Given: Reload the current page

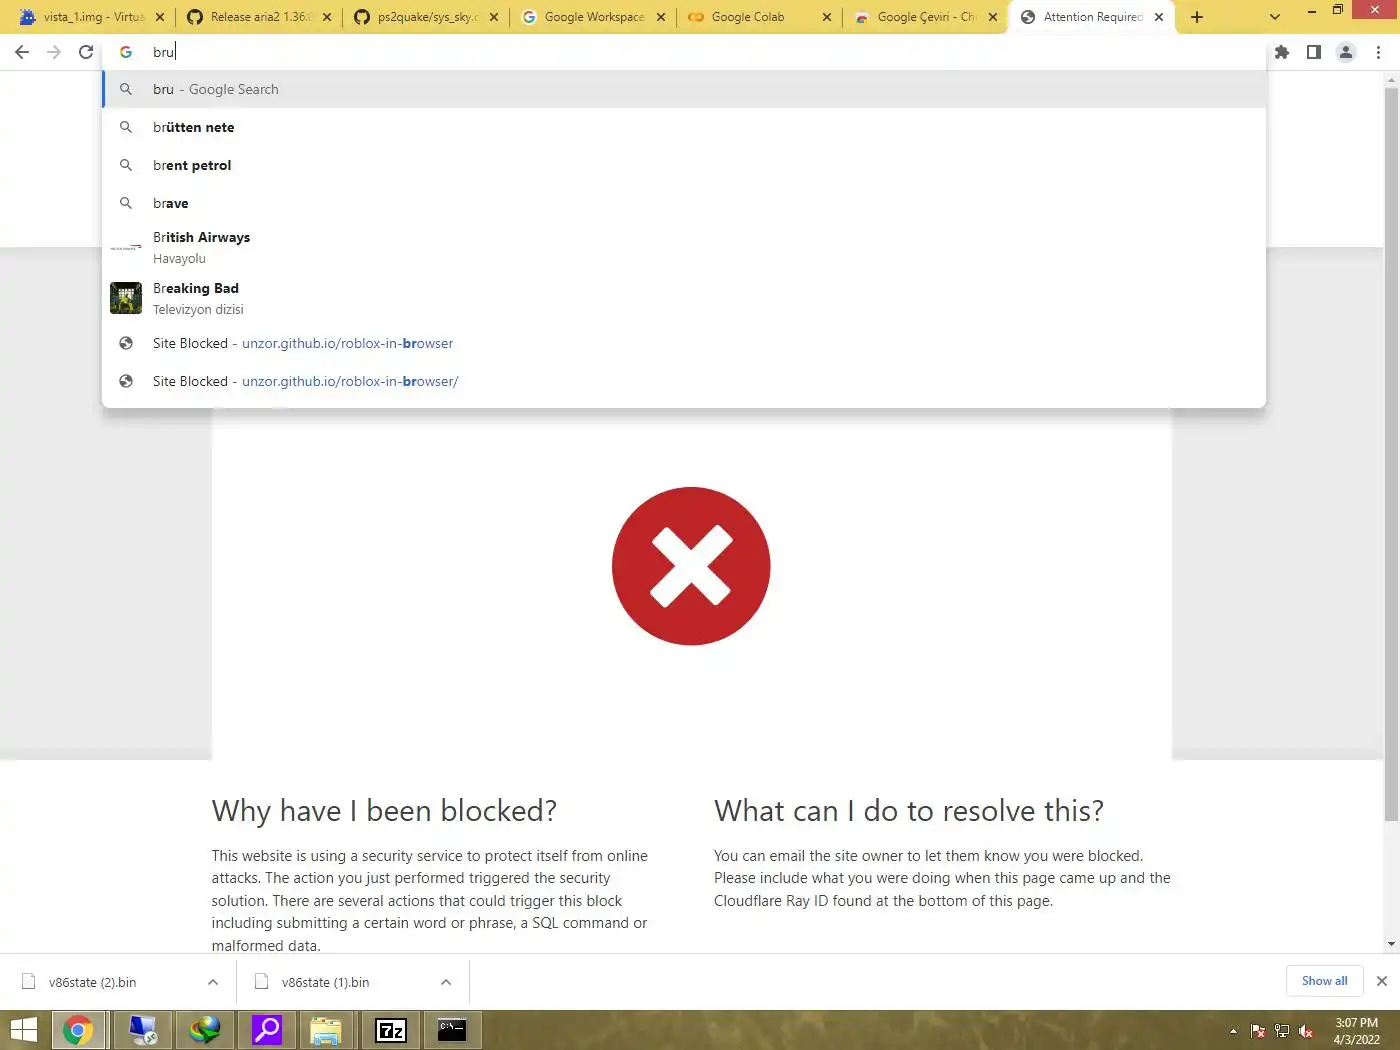Looking at the screenshot, I should coord(86,52).
